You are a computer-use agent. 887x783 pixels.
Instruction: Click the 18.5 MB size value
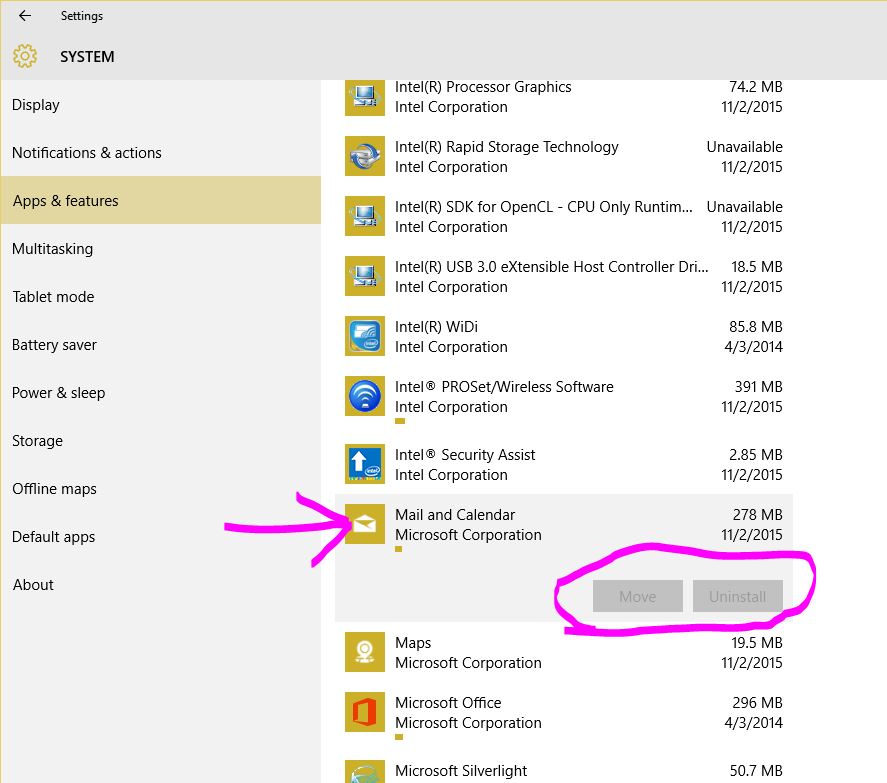tap(757, 267)
